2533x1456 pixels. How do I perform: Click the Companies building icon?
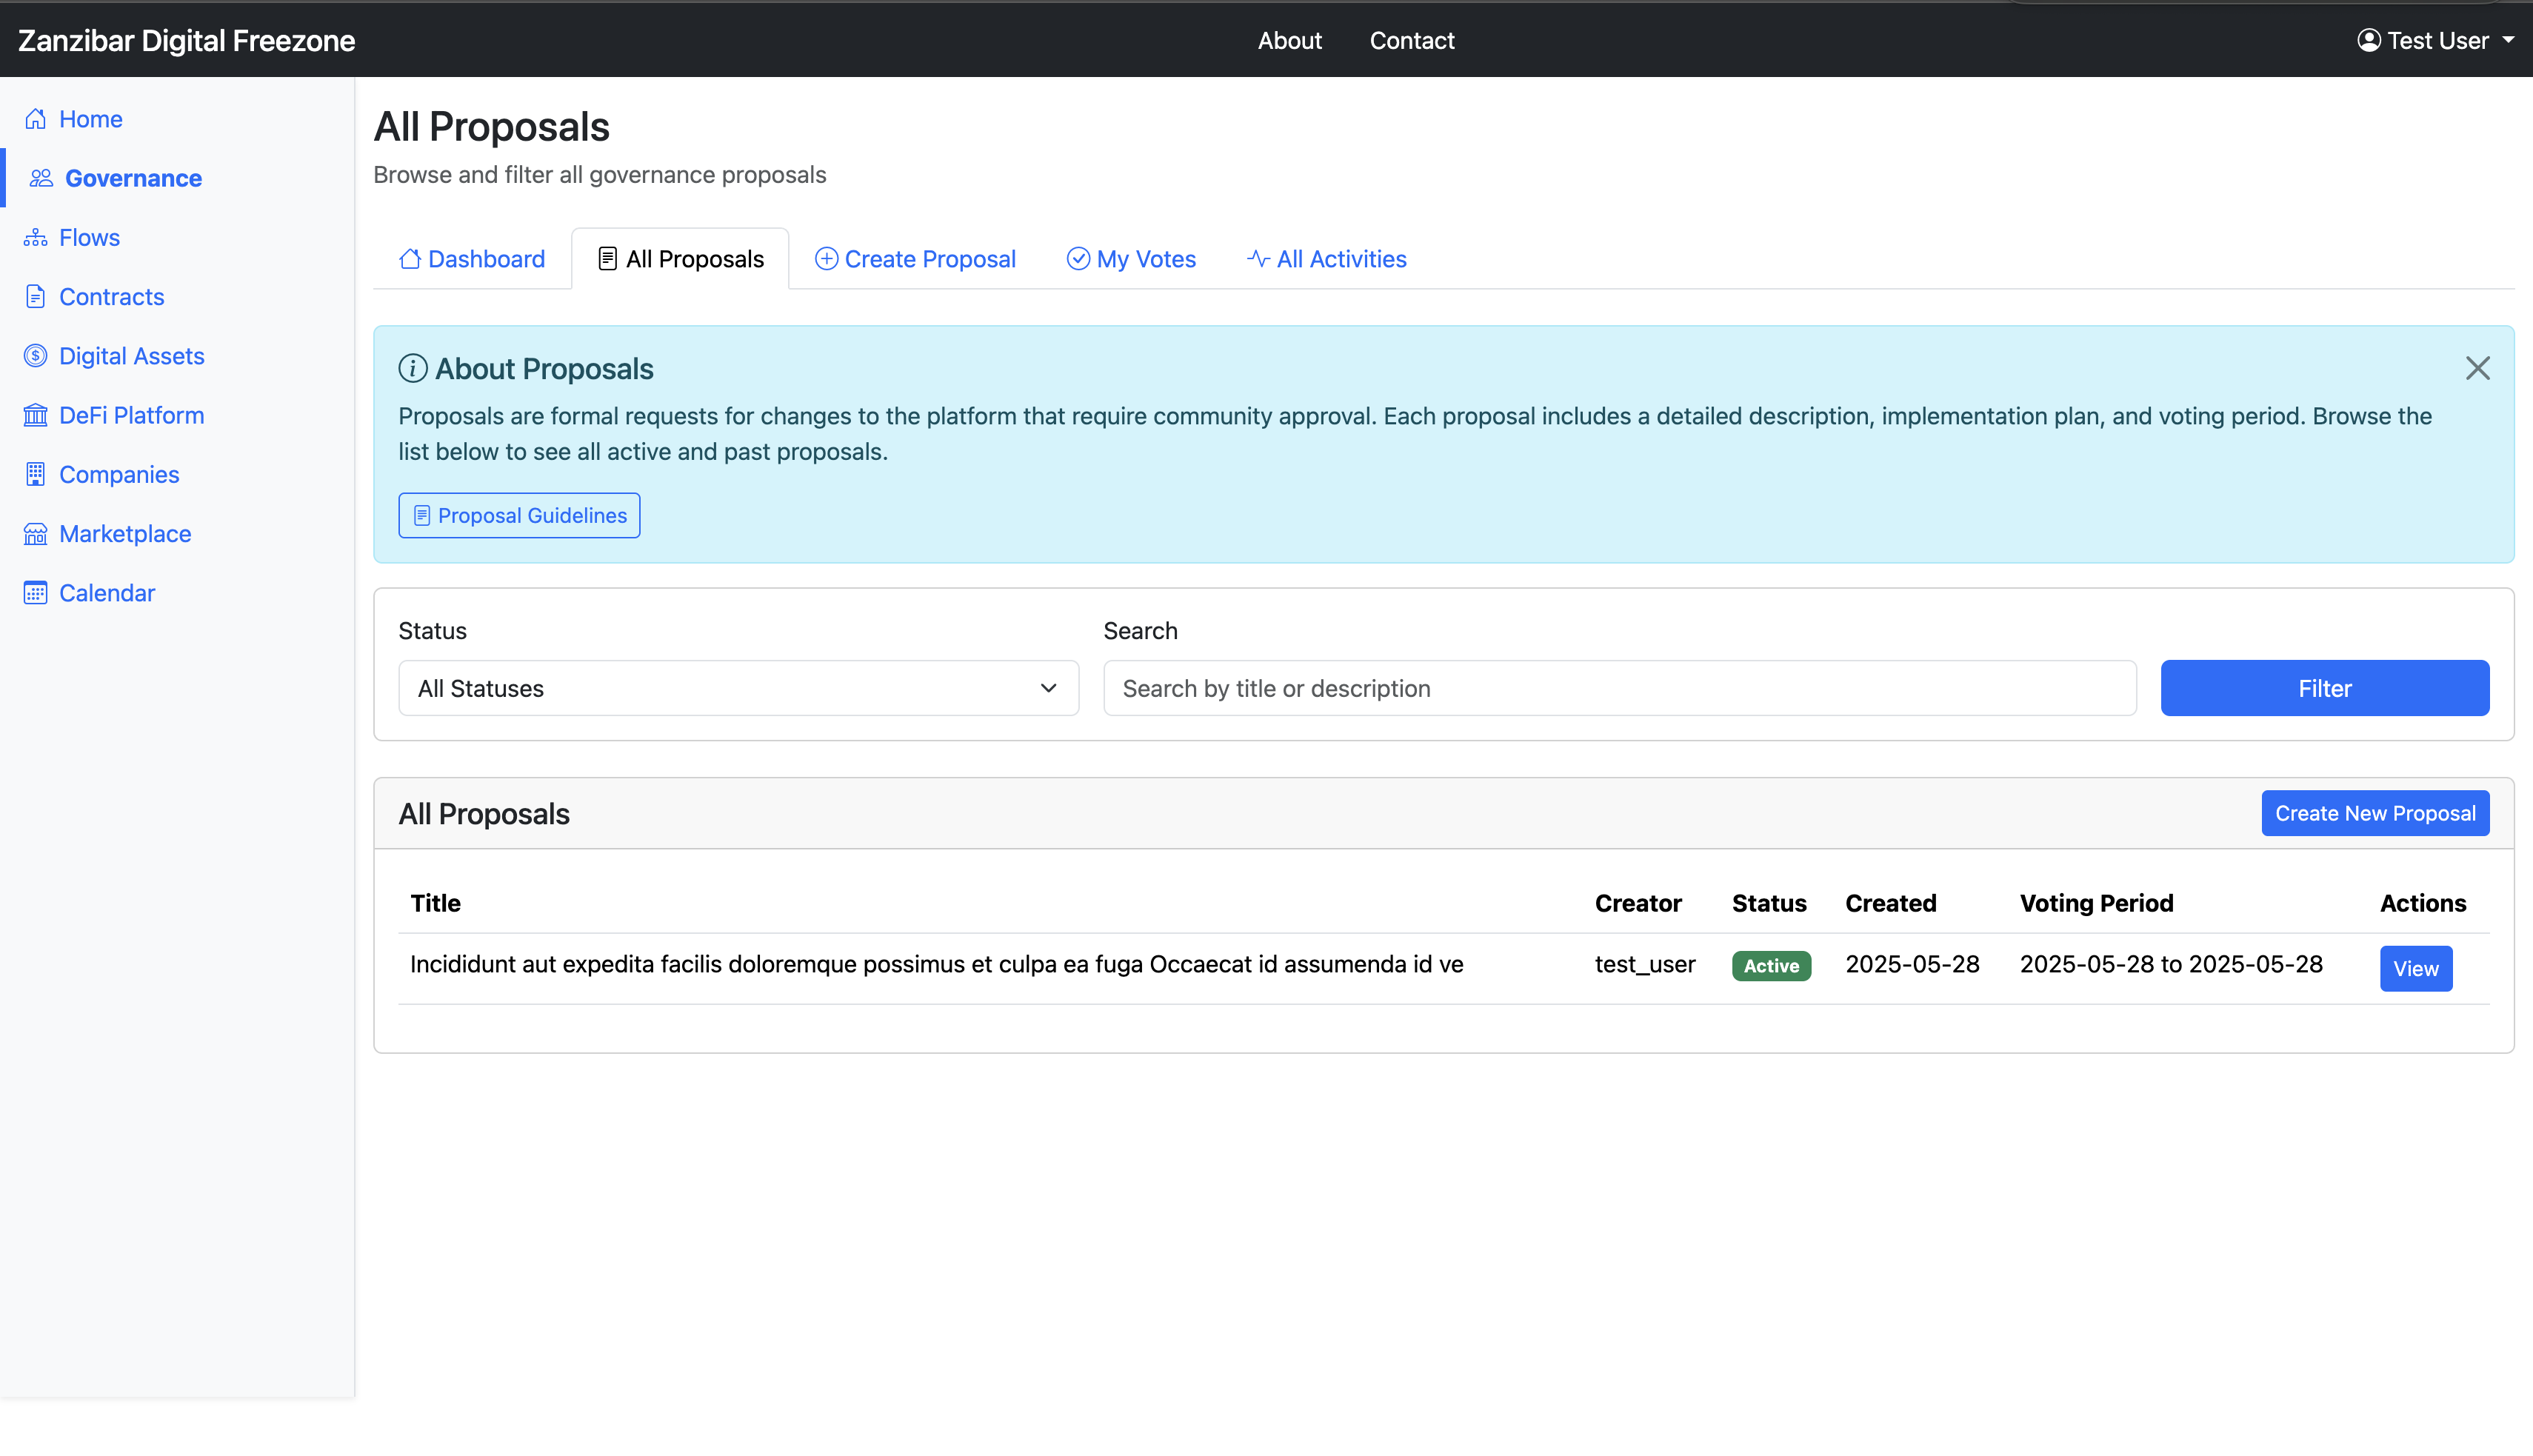(36, 474)
